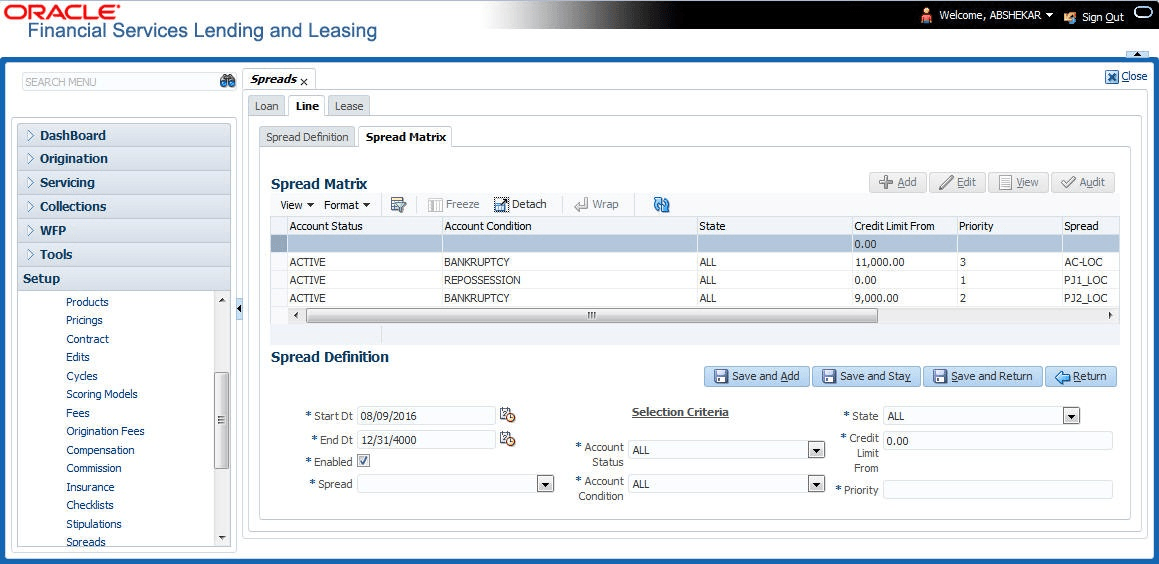Open Products in the Setup menu
1159x564 pixels.
tap(87, 302)
